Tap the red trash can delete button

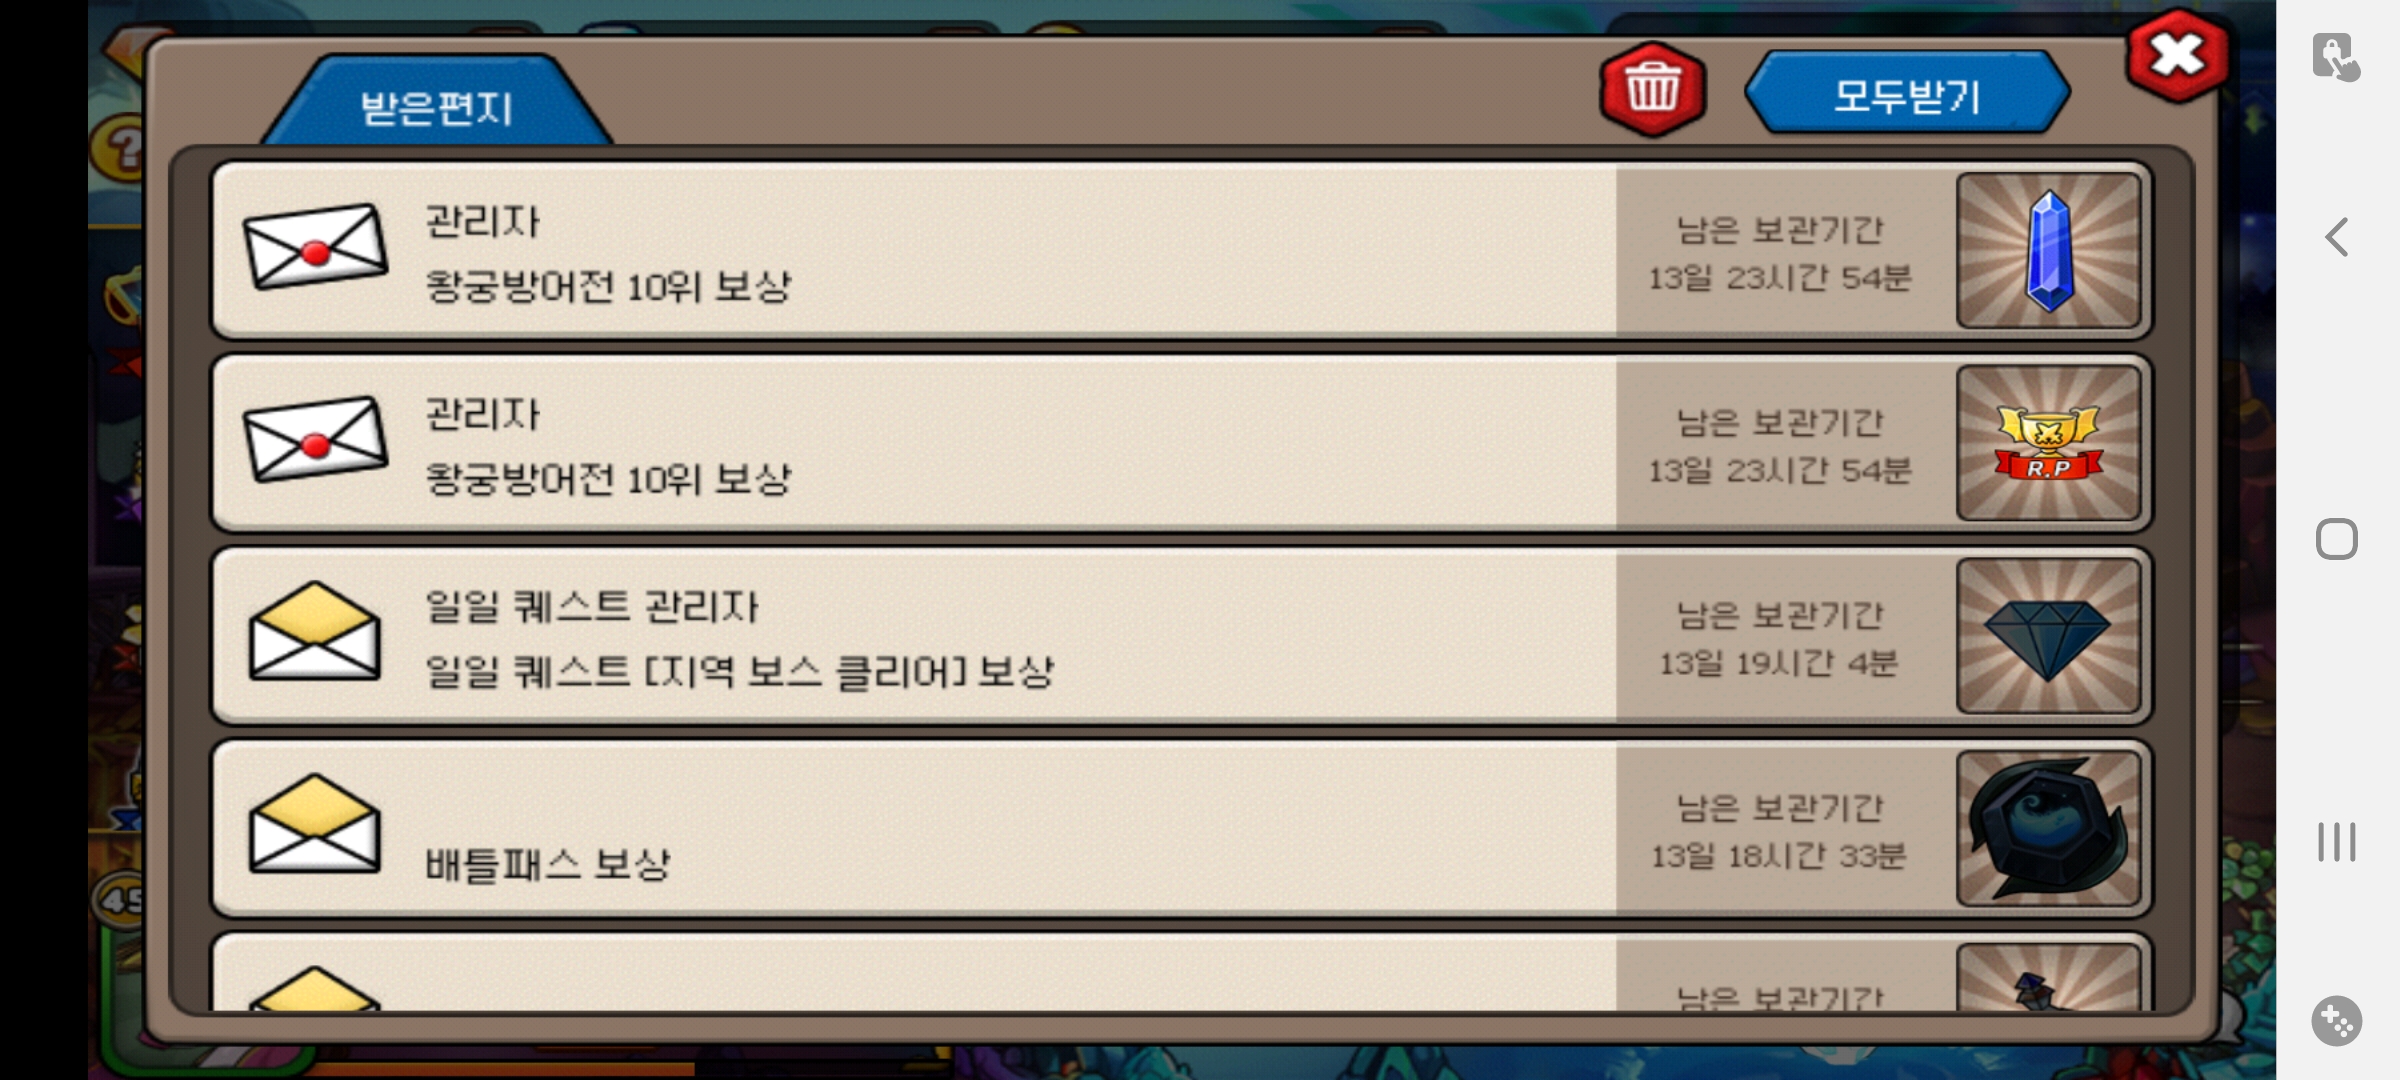coord(1652,90)
